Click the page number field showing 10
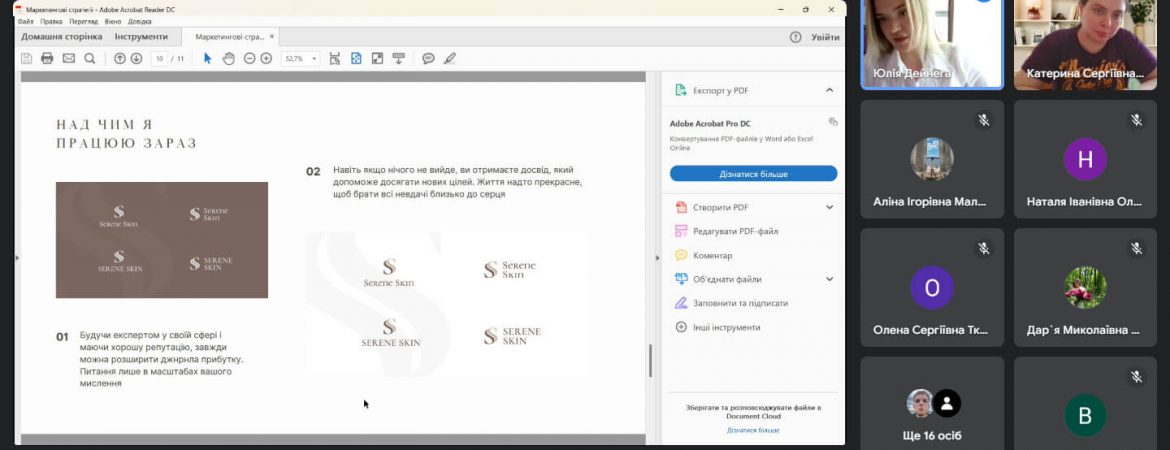This screenshot has width=1170, height=450. tap(159, 58)
